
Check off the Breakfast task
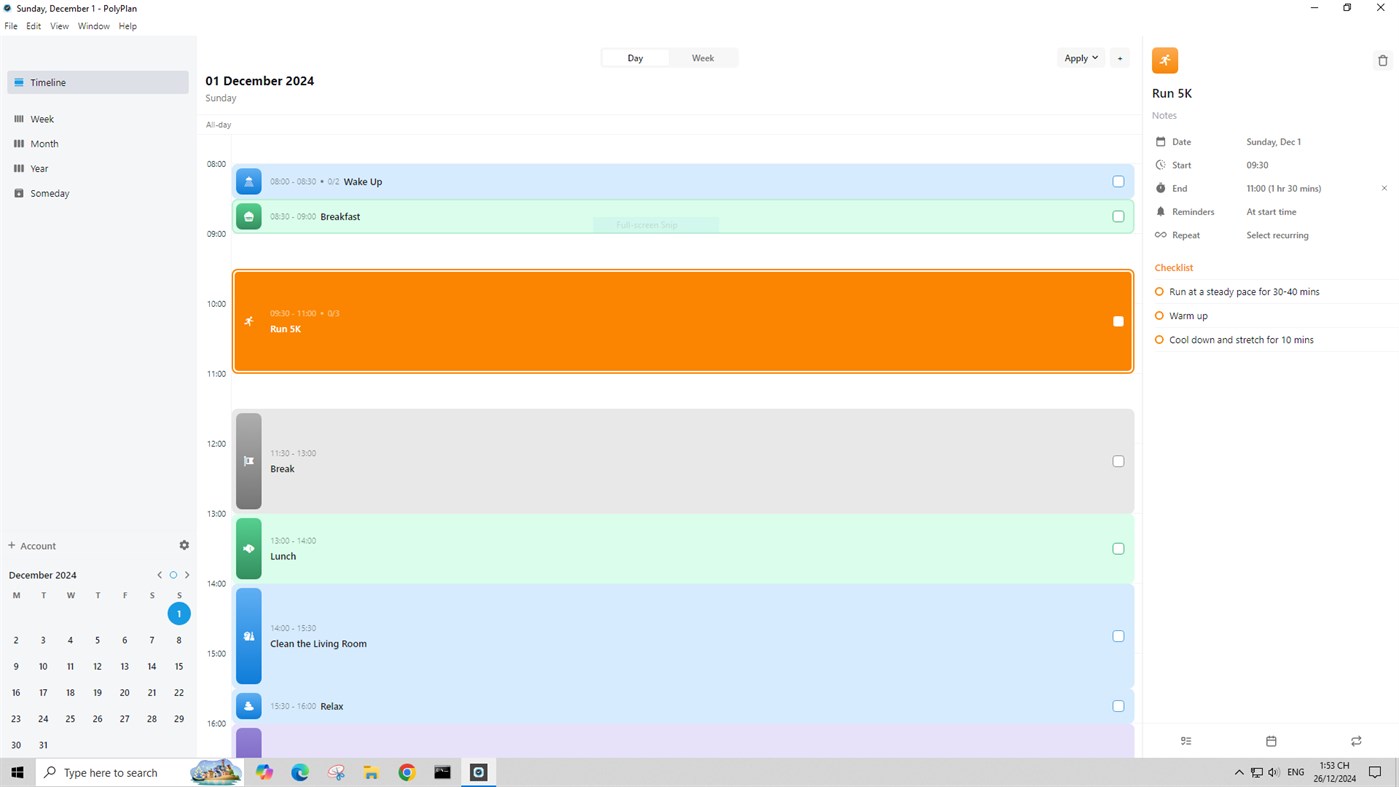(1118, 216)
